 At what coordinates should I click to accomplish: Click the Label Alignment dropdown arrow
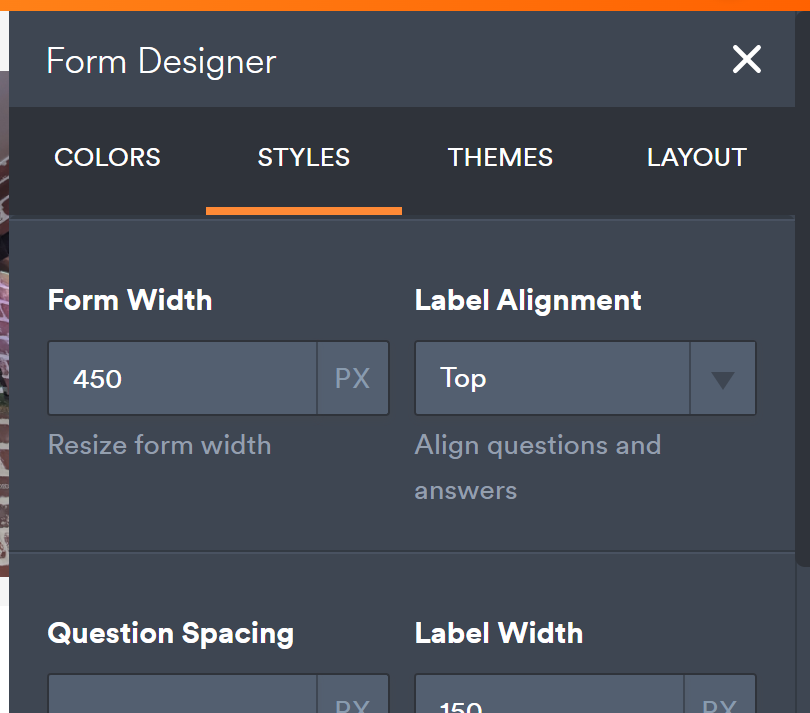pyautogui.click(x=723, y=379)
